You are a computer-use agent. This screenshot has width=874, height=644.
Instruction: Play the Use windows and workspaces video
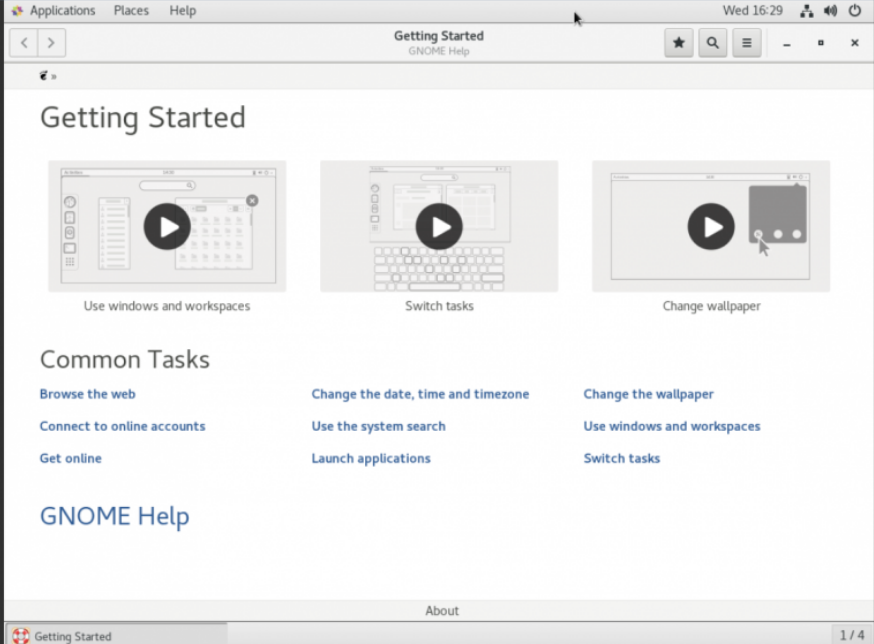167,226
